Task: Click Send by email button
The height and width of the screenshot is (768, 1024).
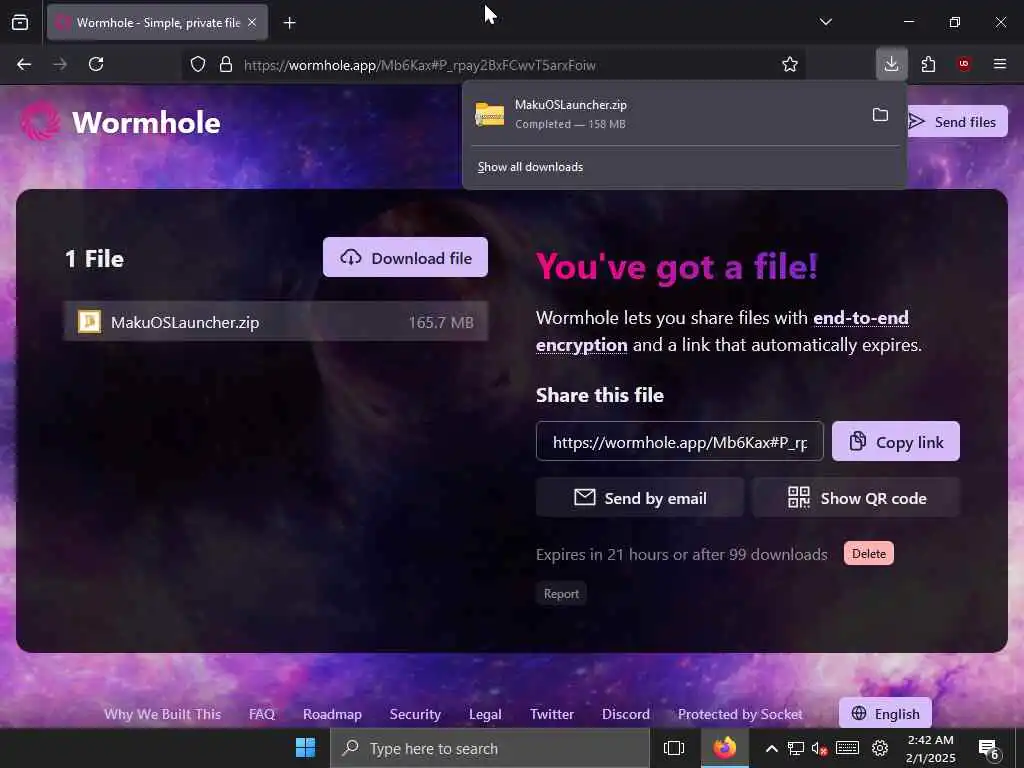Action: (639, 498)
